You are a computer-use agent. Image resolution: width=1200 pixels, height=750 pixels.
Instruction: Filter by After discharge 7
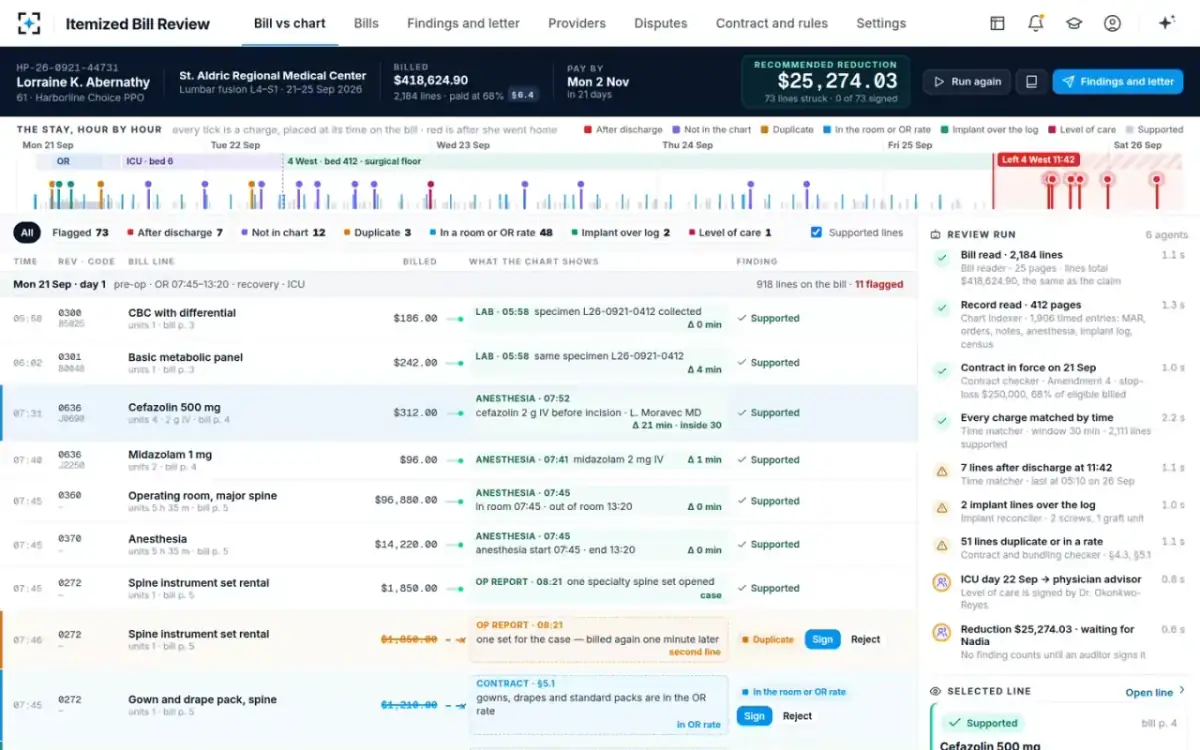point(175,232)
